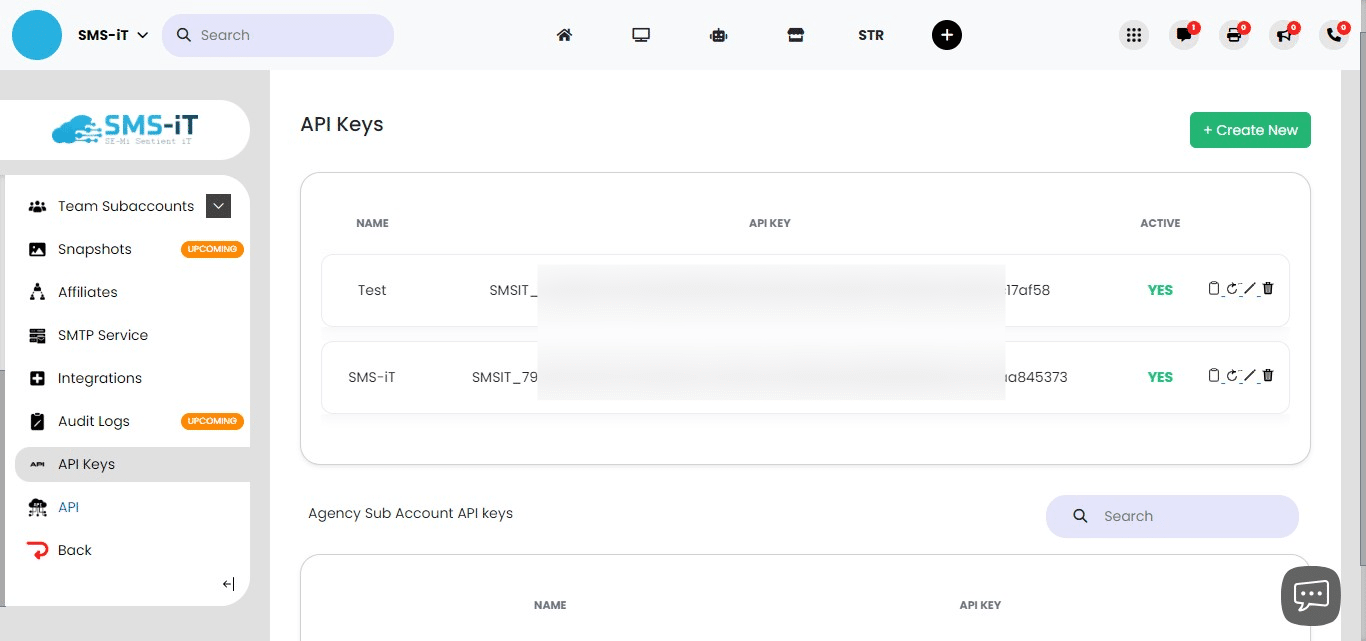Viewport: 1366px width, 641px height.
Task: Open the SMS-iT account switcher dropdown
Action: [113, 35]
